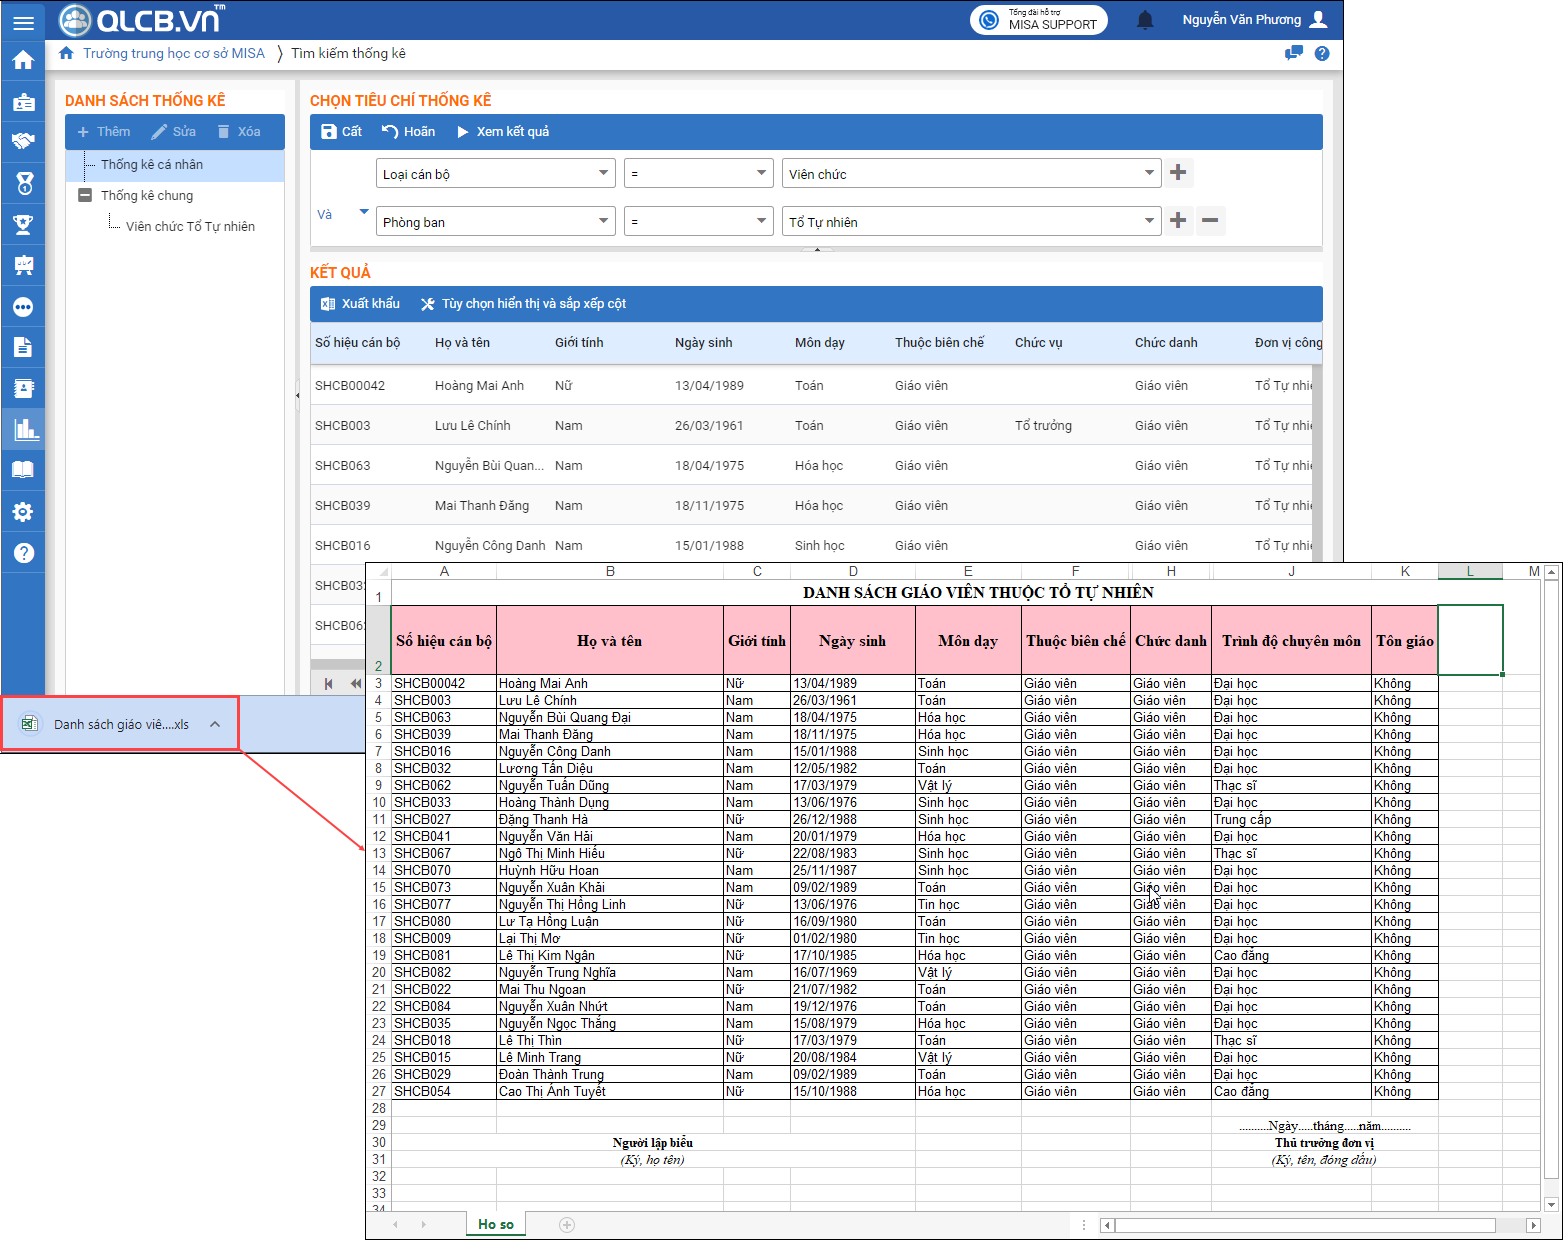Switch to the Ho so sheet tab
The image size is (1563, 1240).
click(x=495, y=1224)
